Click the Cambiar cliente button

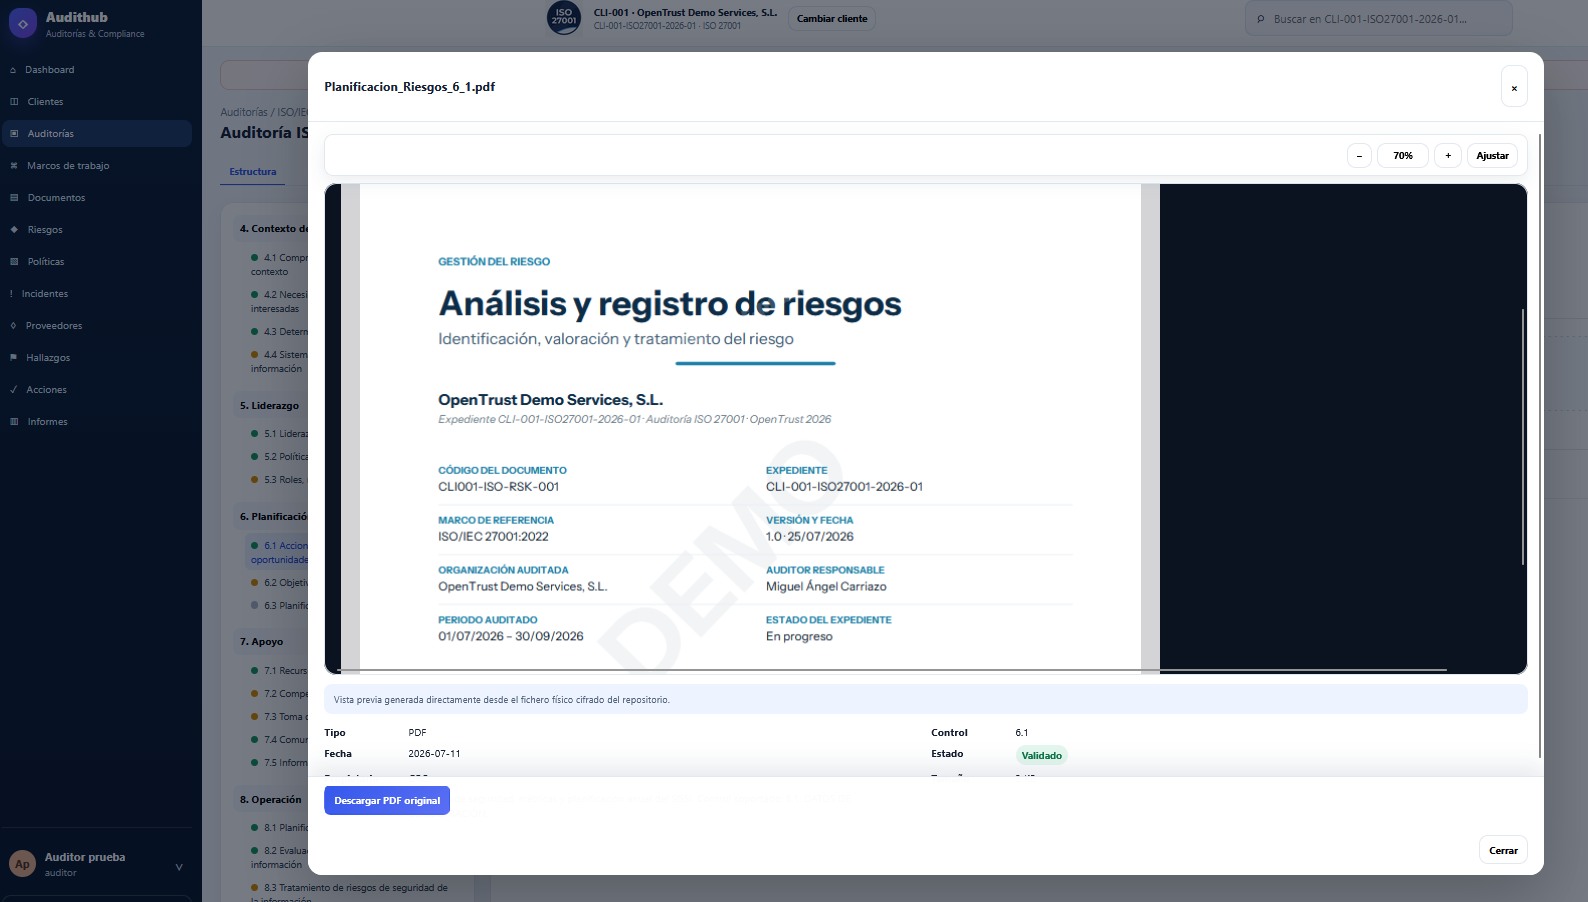click(x=832, y=19)
